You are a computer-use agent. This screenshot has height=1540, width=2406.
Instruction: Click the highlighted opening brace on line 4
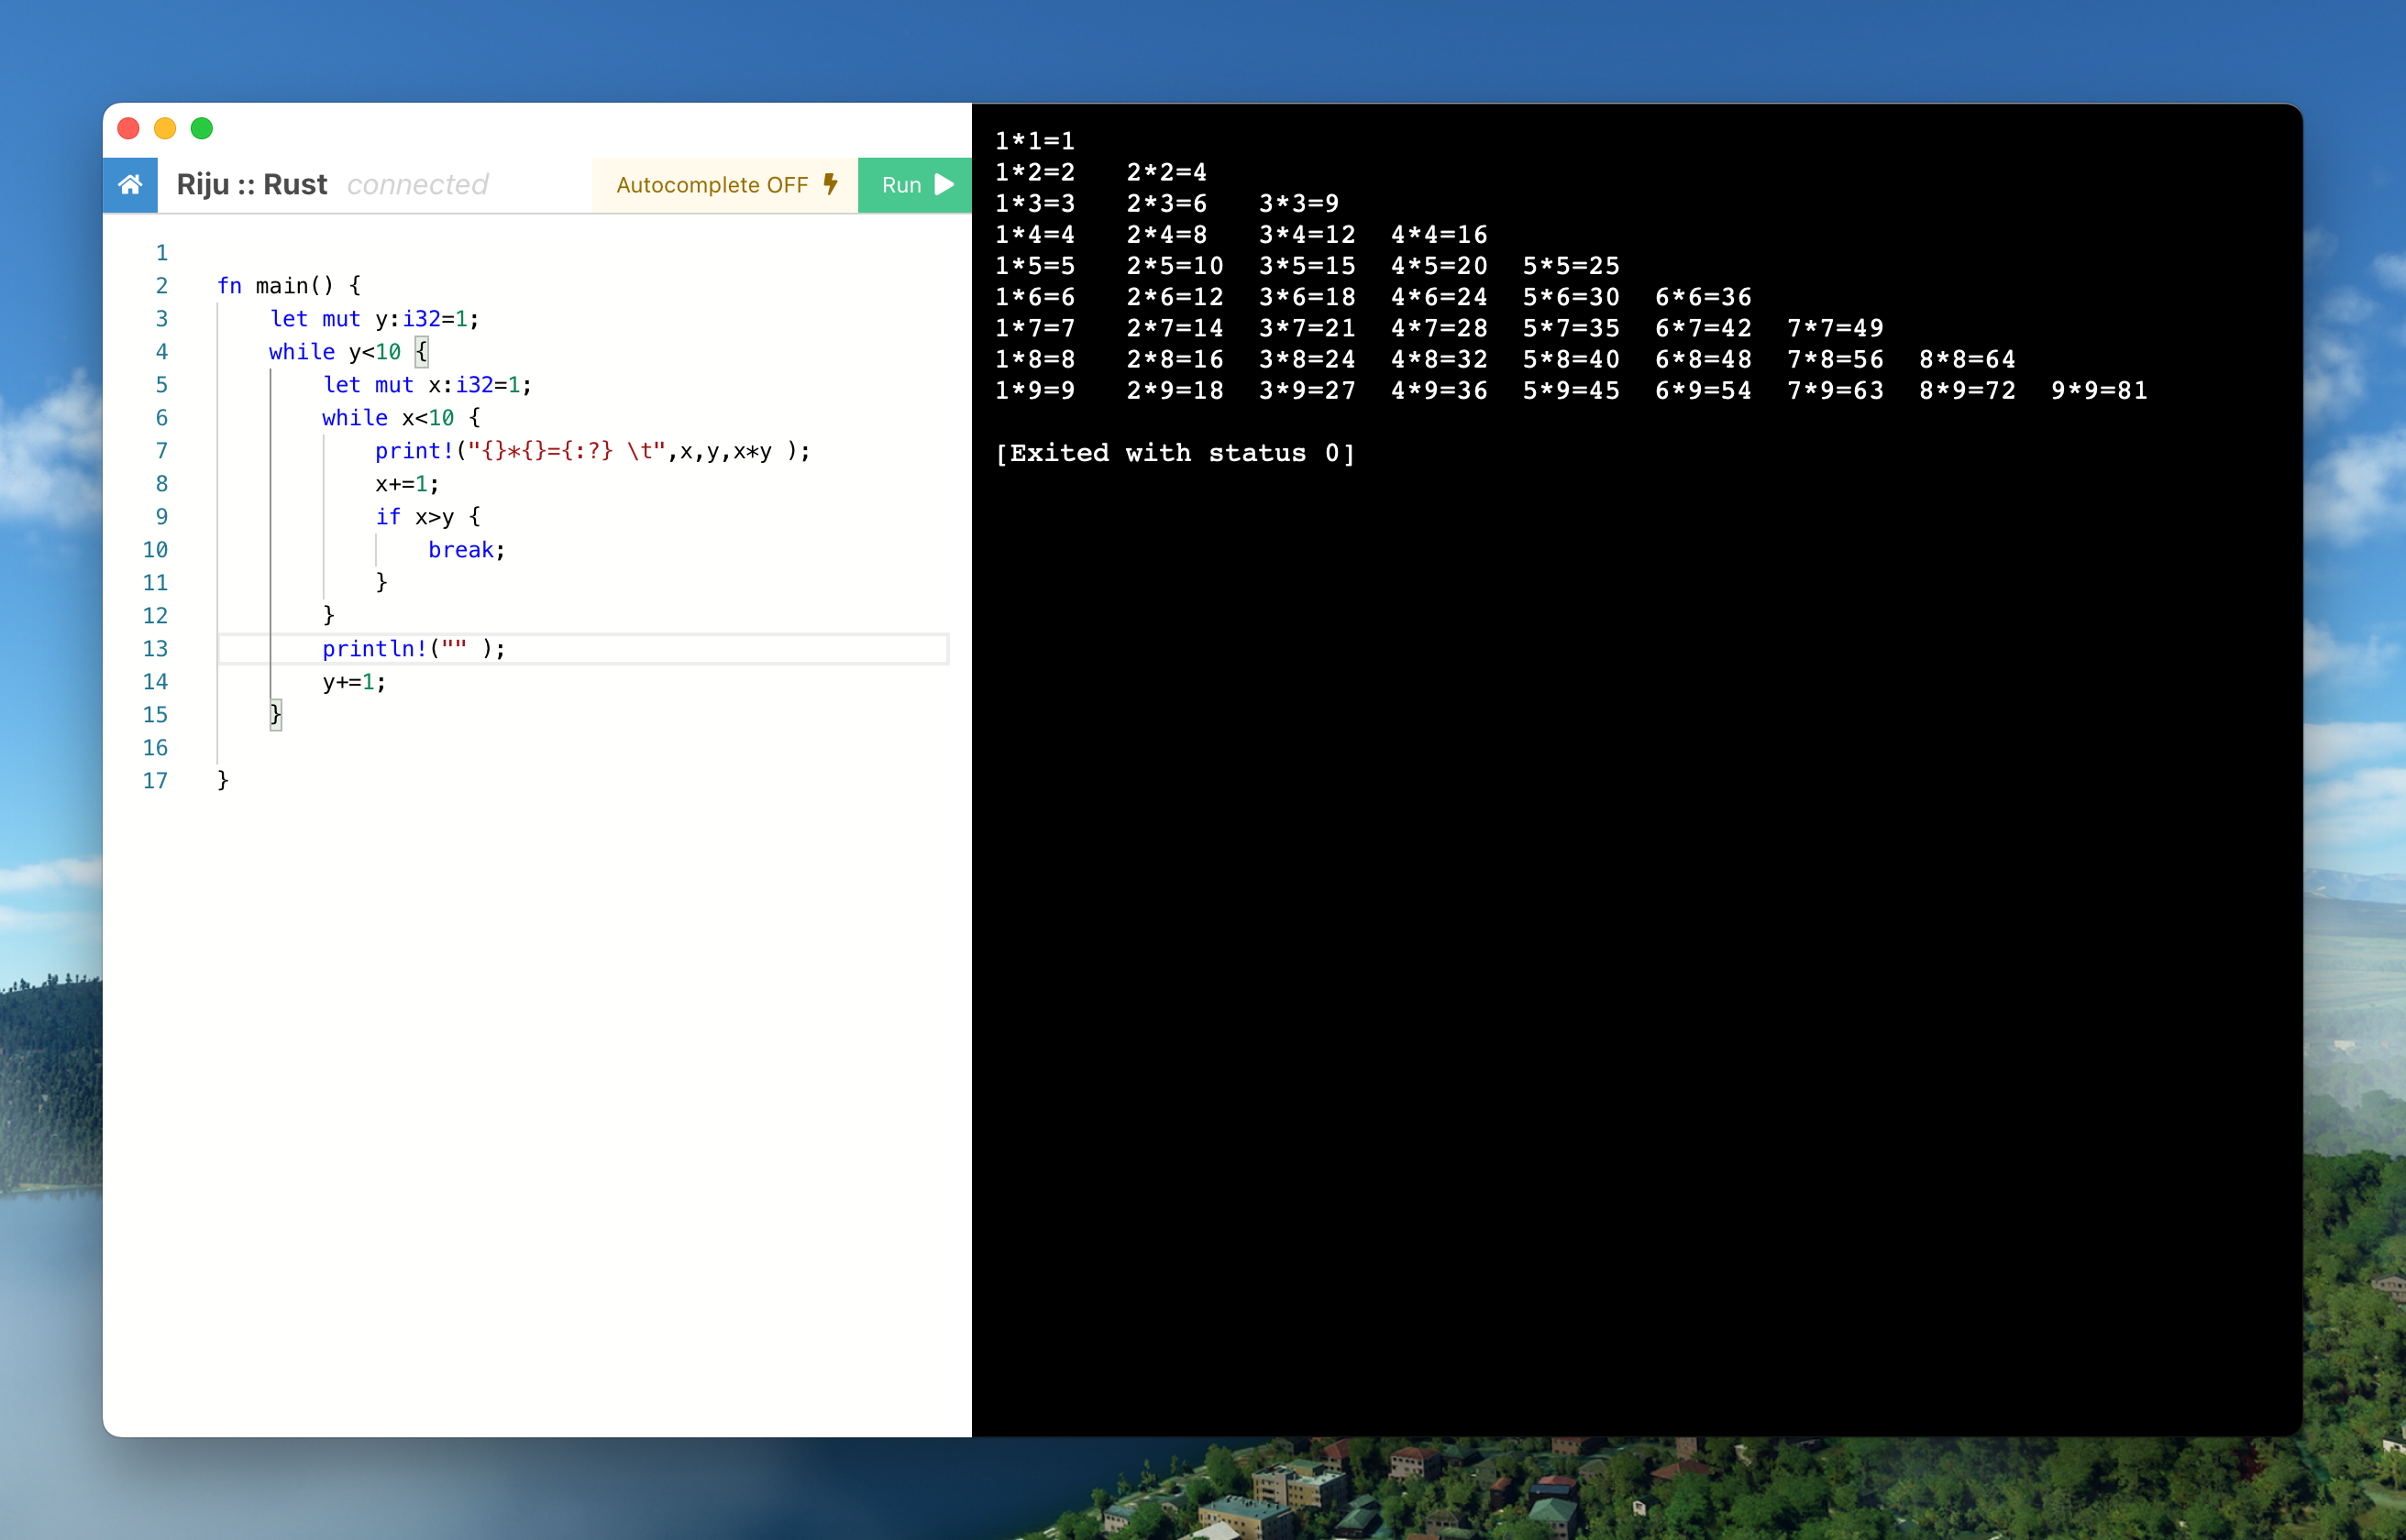tap(421, 352)
